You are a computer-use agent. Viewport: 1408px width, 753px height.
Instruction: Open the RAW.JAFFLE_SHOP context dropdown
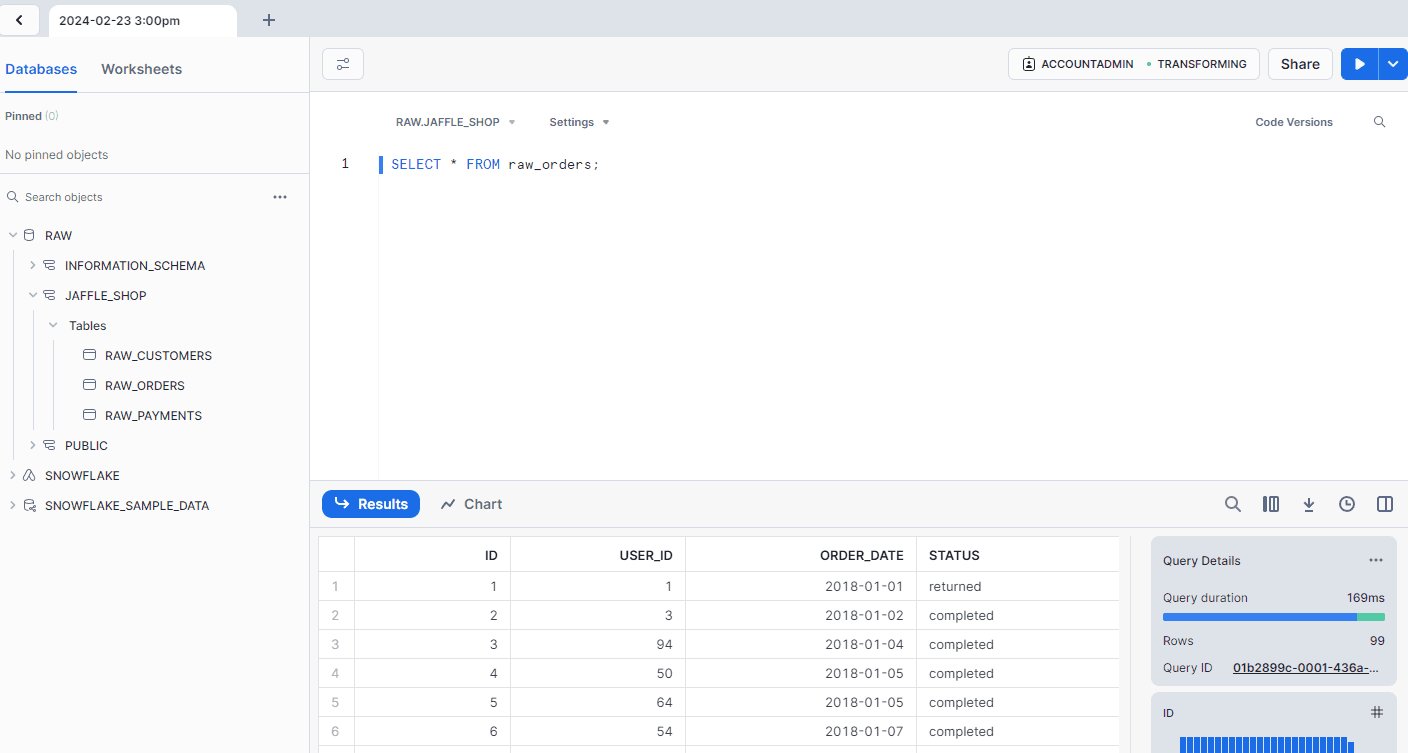tap(455, 122)
